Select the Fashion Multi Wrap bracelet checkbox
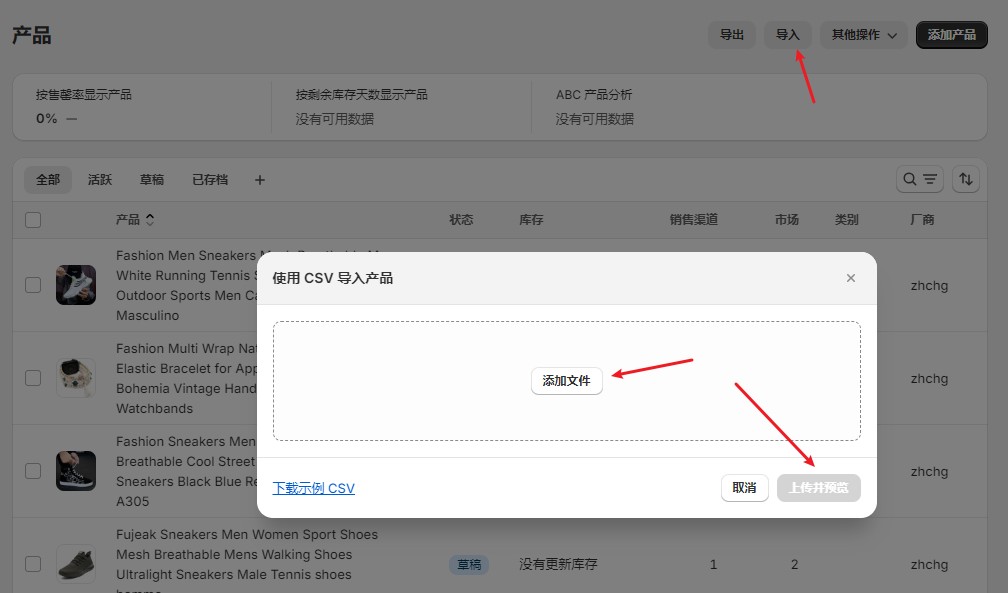Viewport: 1008px width, 593px height. [33, 378]
